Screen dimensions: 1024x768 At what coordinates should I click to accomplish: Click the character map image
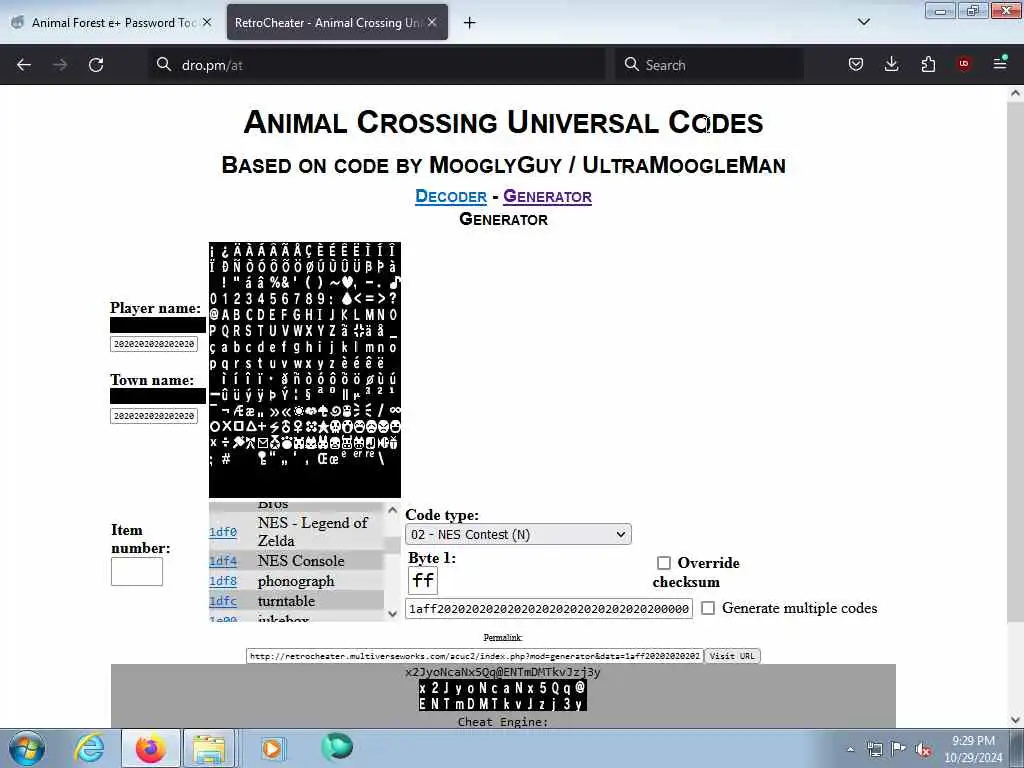coord(305,370)
